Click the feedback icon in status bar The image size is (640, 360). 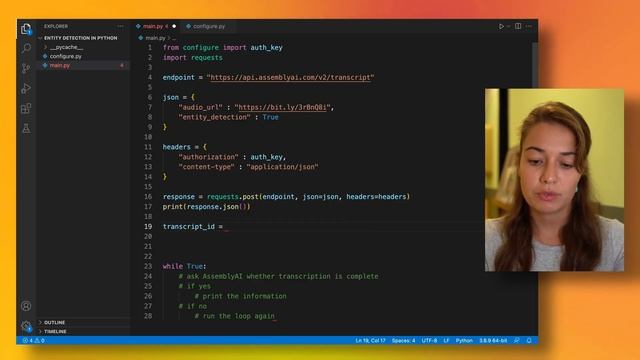tap(517, 340)
